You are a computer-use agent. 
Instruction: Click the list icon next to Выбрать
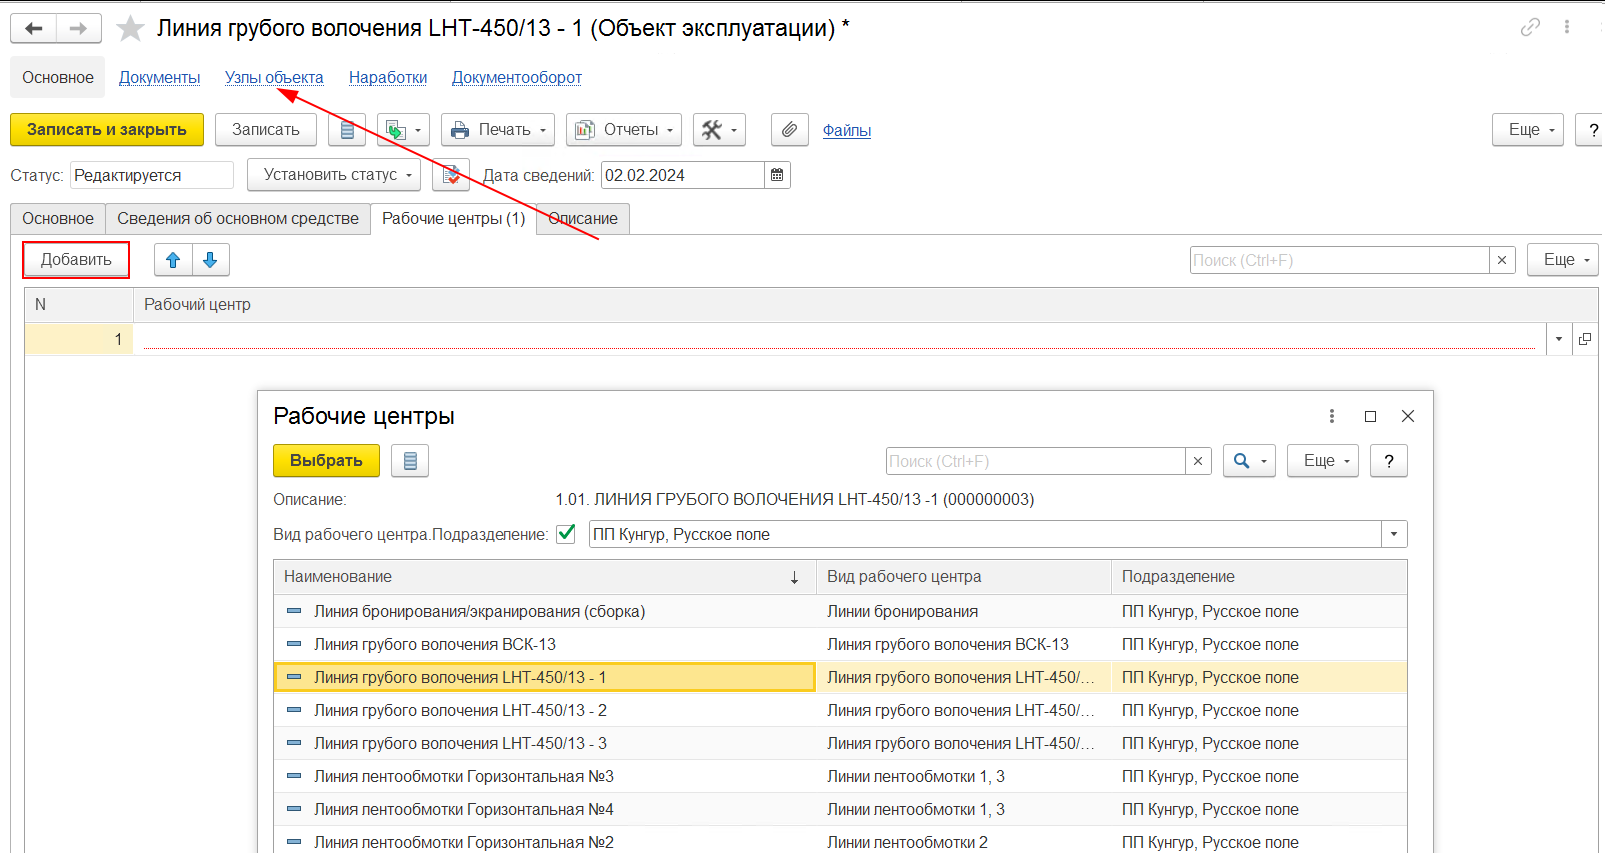click(410, 461)
